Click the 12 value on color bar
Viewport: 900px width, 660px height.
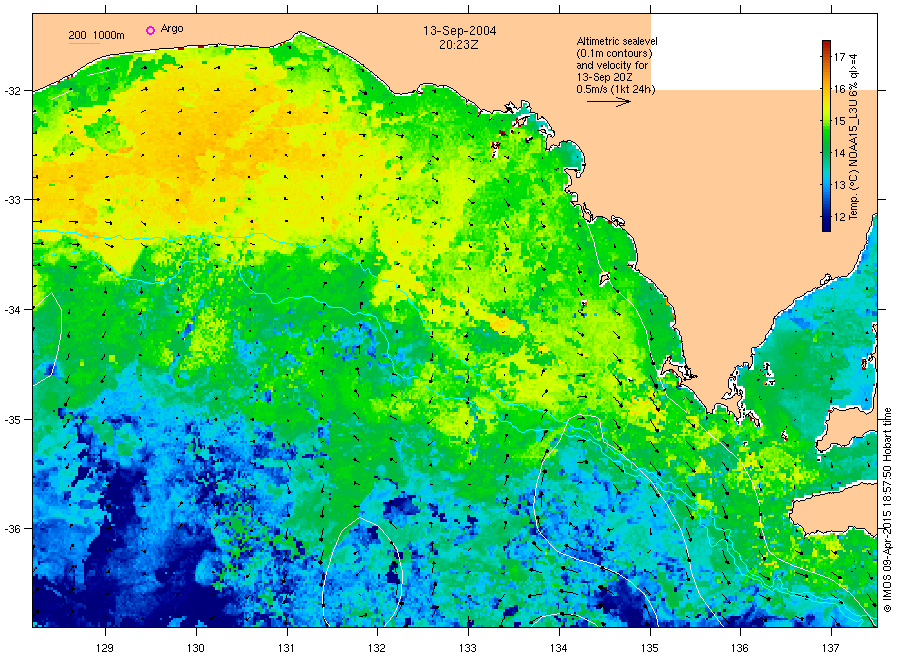840,217
